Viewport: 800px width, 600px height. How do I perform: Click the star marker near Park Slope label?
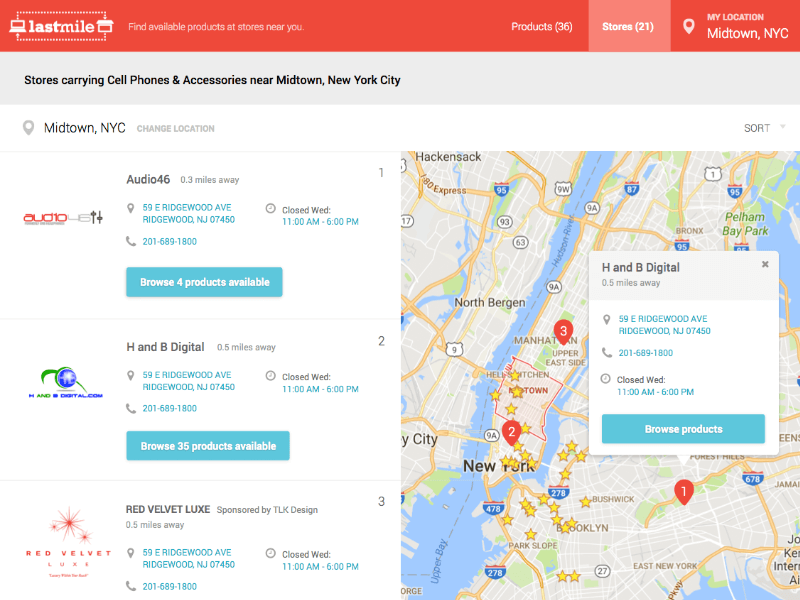coord(531,534)
